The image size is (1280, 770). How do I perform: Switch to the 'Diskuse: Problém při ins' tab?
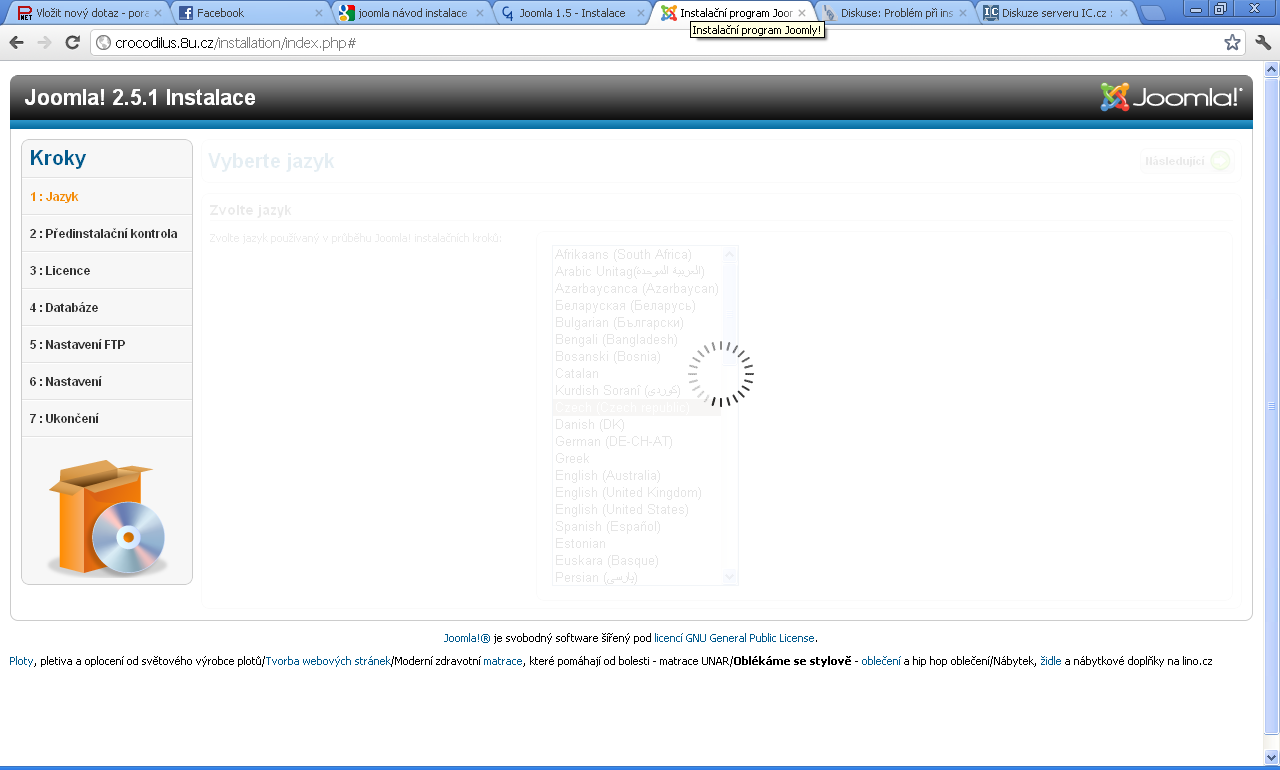coord(895,13)
